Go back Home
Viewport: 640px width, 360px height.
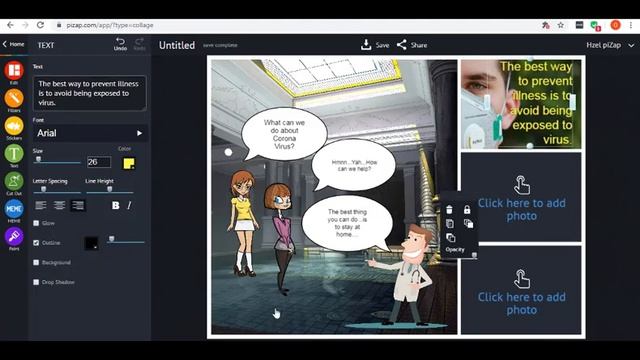click(13, 44)
